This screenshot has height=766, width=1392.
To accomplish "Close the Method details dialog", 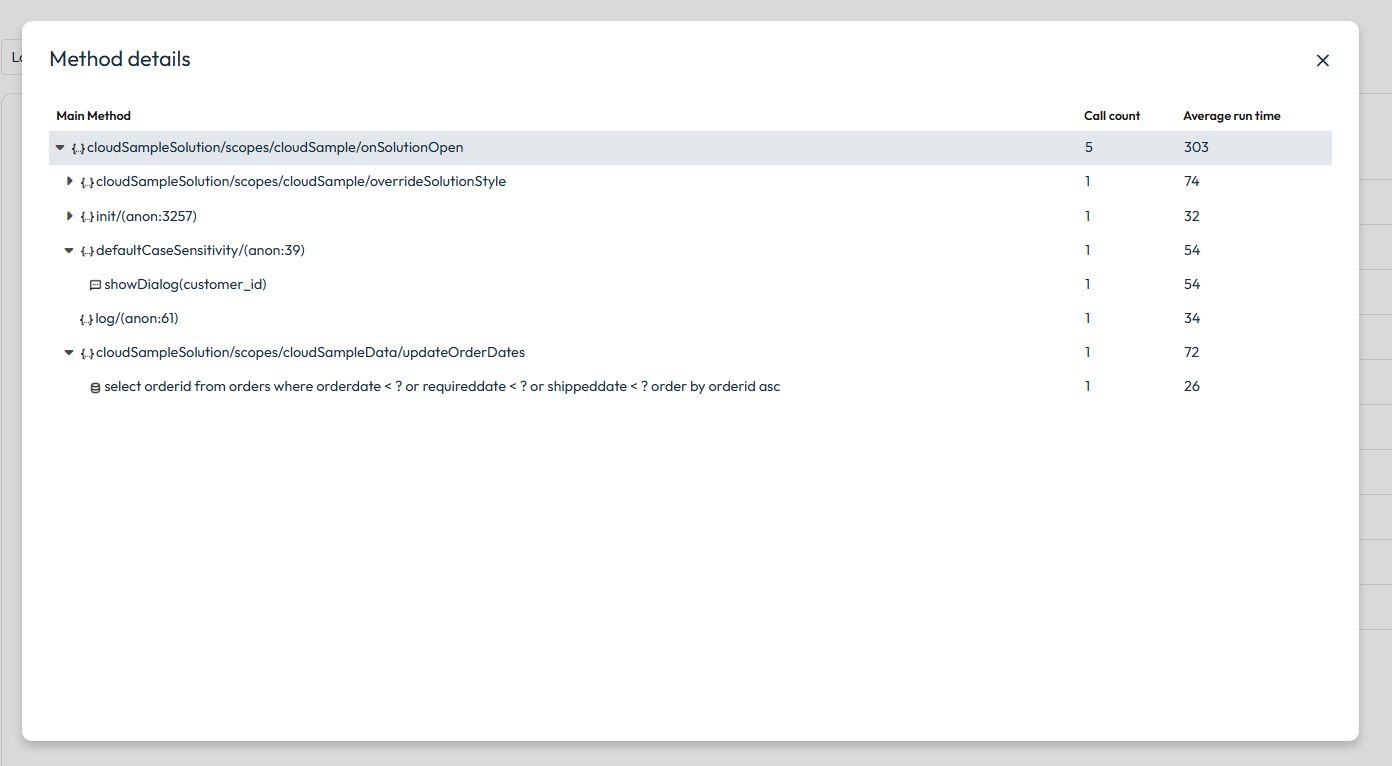I will click(1322, 61).
